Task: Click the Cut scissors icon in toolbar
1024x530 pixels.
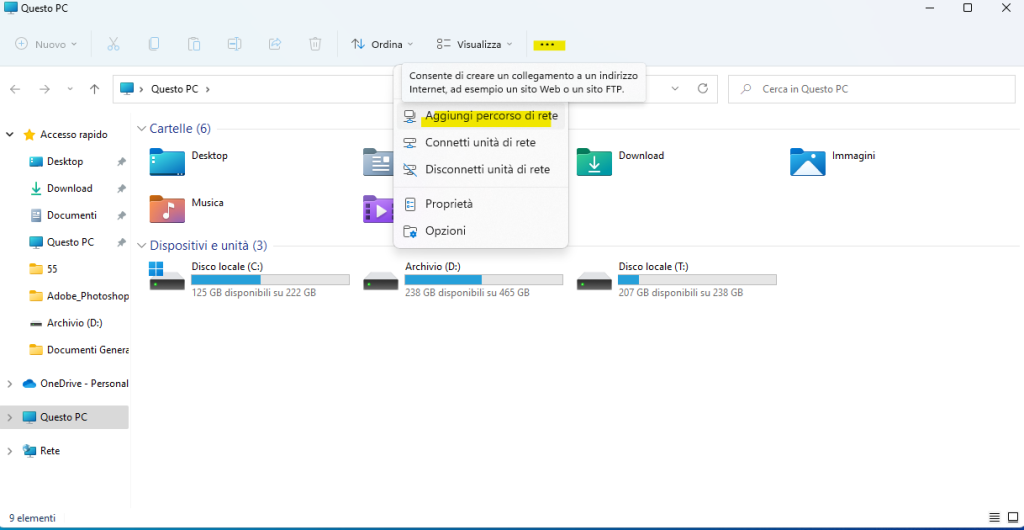Action: click(x=113, y=44)
